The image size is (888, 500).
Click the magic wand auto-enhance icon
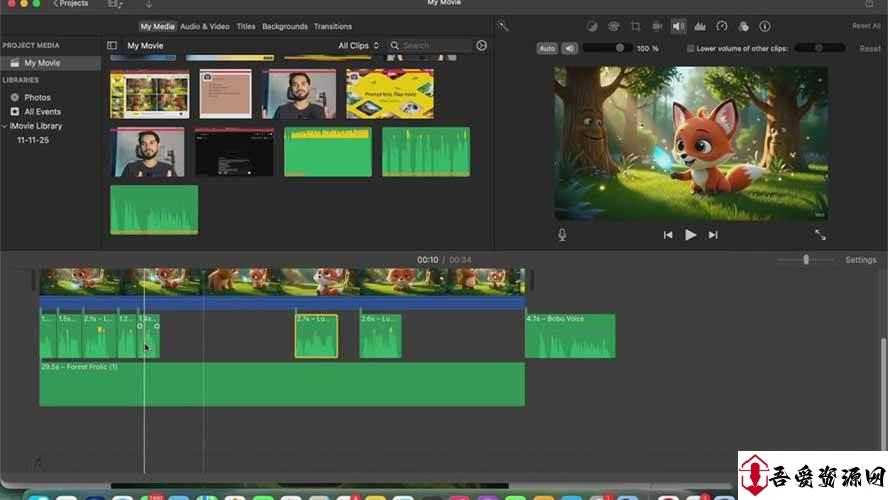click(x=502, y=26)
